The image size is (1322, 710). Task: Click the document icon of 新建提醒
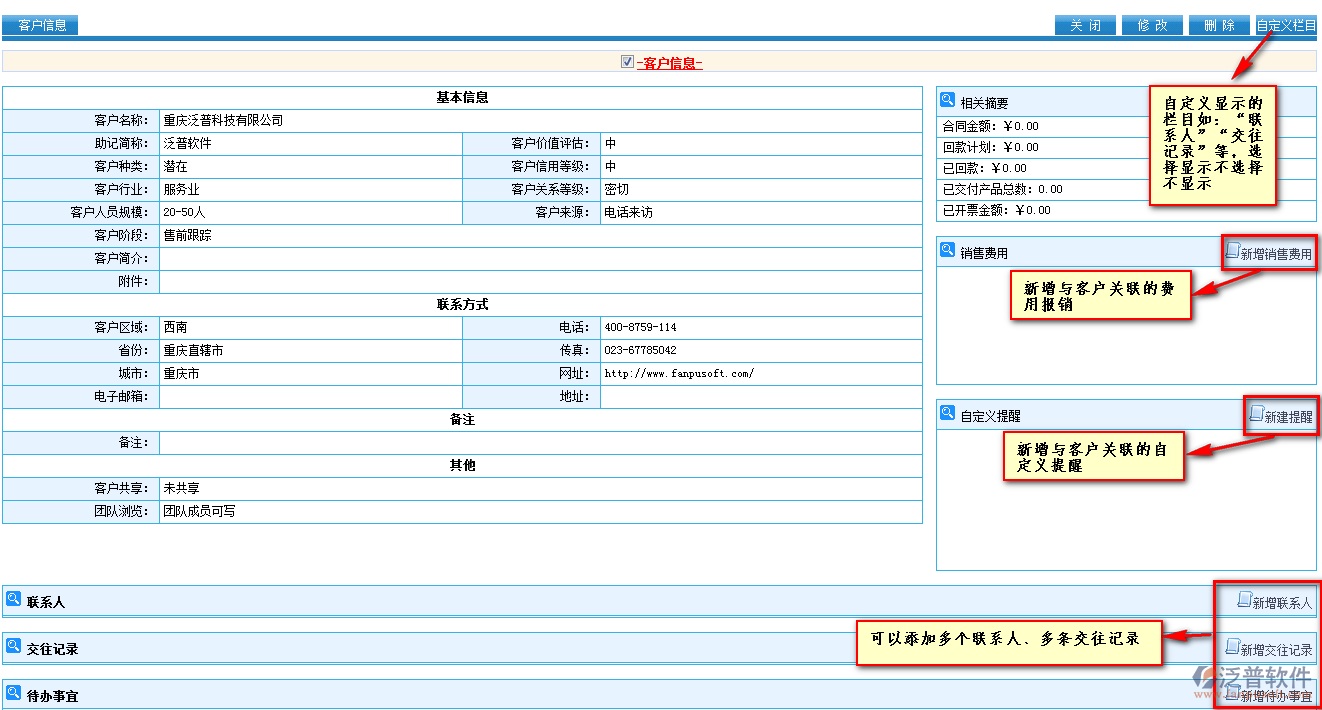1256,414
